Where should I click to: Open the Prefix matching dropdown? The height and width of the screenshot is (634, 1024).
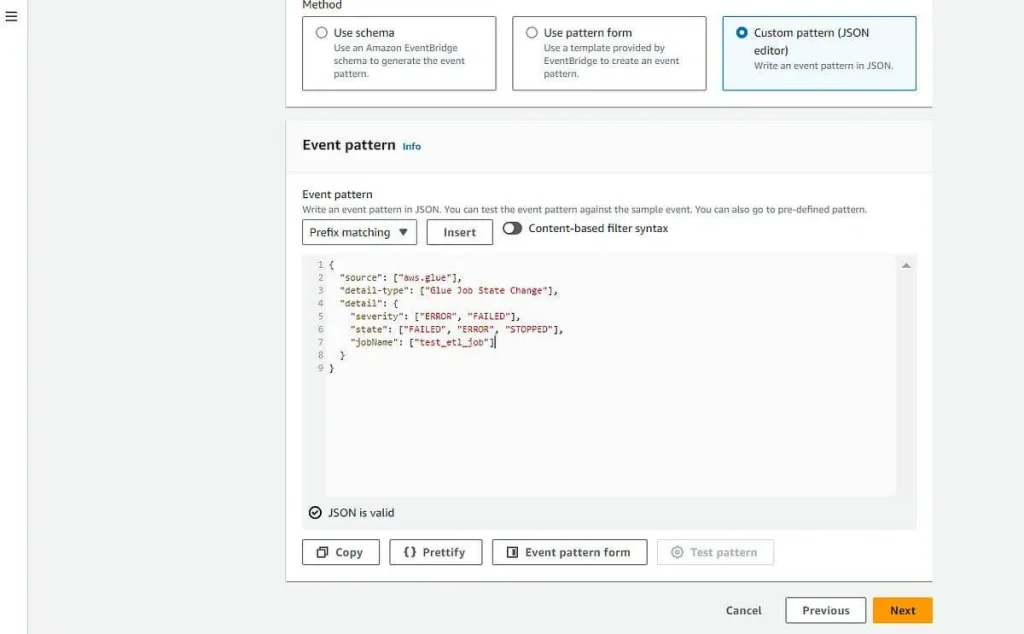359,232
